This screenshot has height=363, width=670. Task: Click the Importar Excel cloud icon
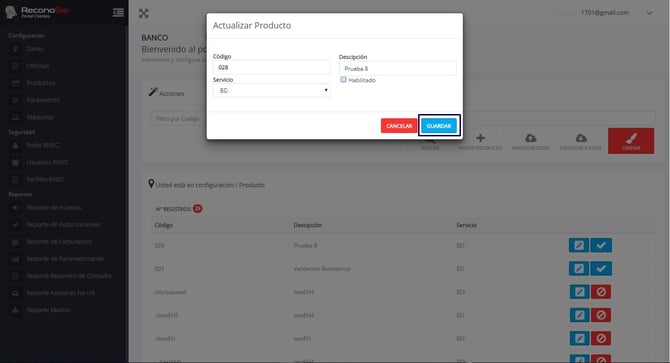click(530, 138)
